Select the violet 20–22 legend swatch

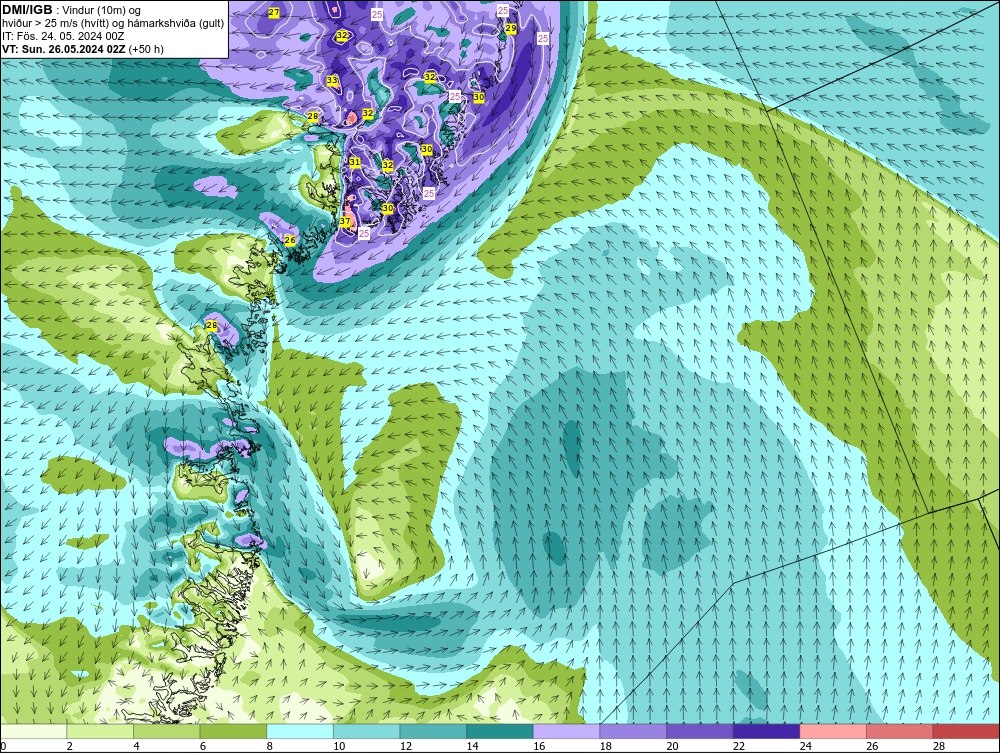[x=700, y=731]
